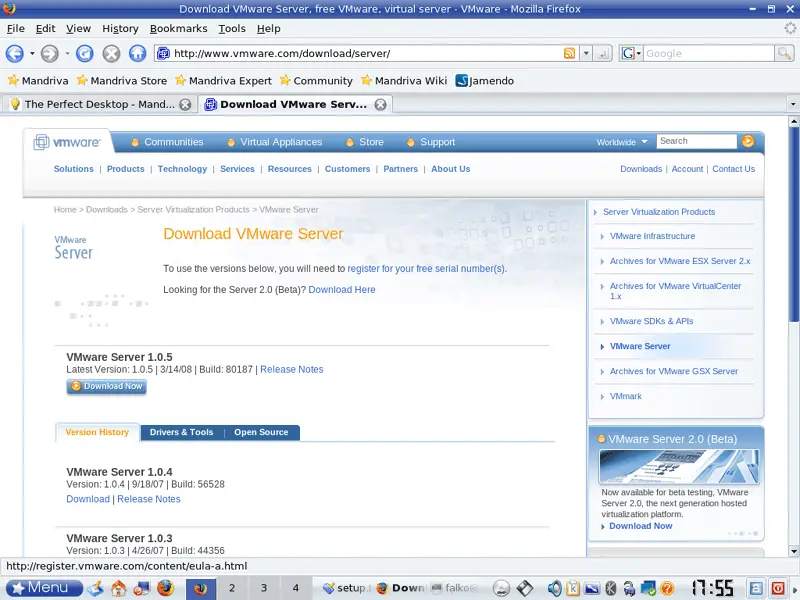
Task: Open the Home folder from taskbar
Action: (118, 588)
